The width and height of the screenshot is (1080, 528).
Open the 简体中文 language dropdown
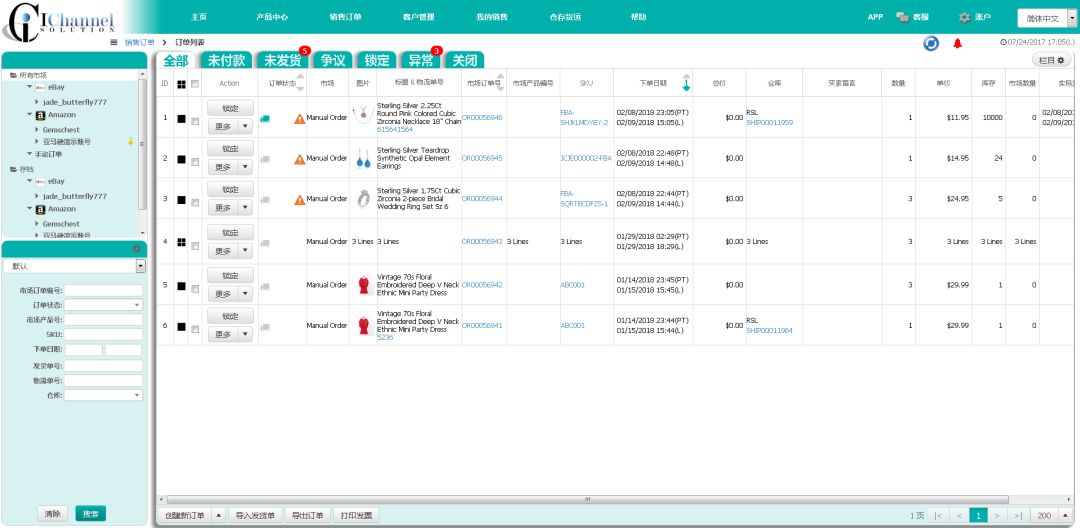[1047, 19]
